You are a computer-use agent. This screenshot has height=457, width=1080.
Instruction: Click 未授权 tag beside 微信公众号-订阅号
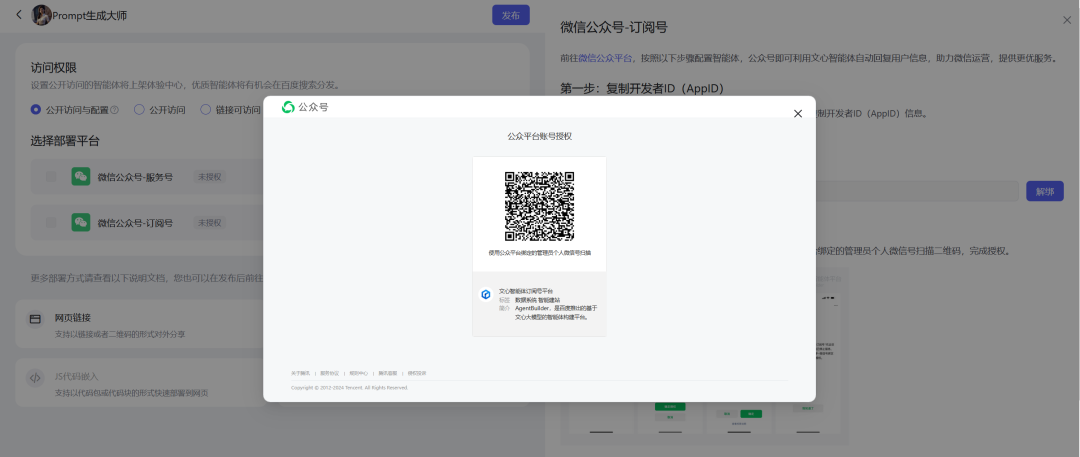tap(209, 223)
